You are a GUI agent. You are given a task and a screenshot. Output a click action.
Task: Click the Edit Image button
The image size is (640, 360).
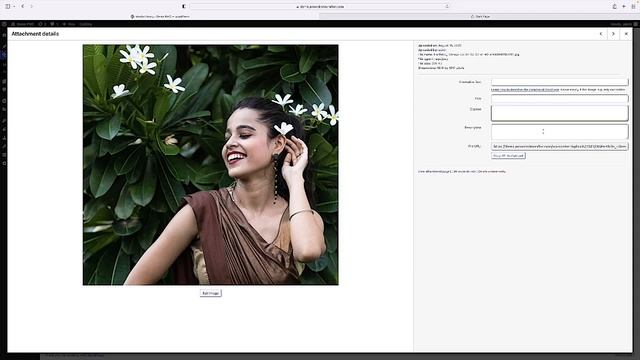211,293
